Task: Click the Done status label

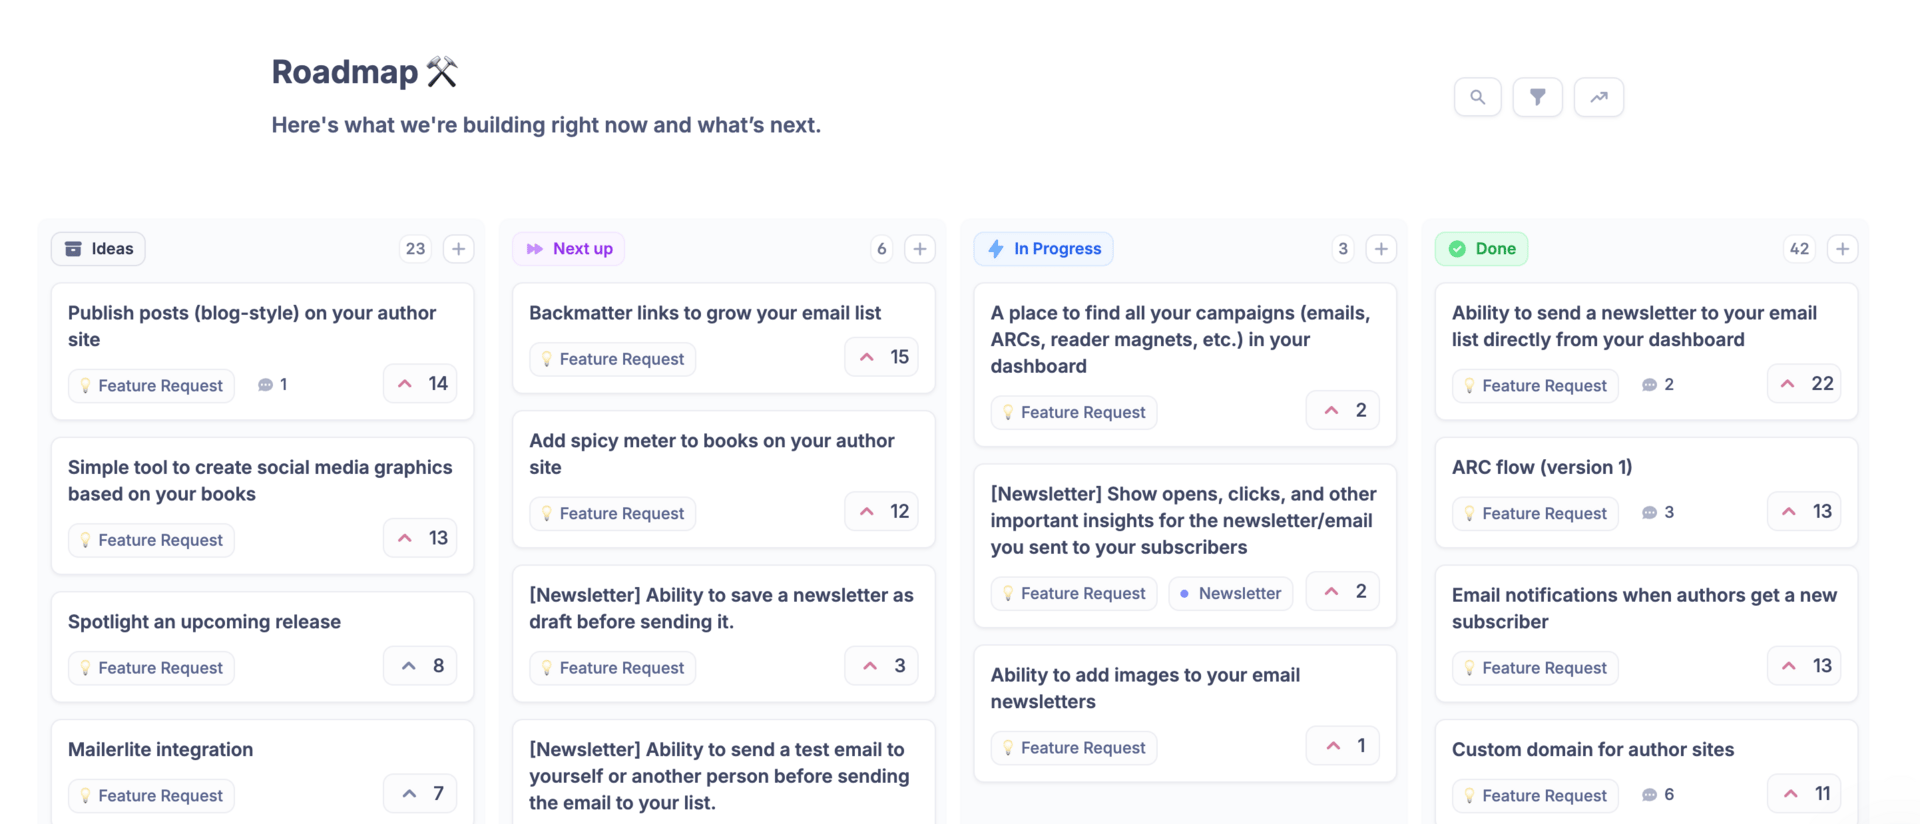Action: point(1481,249)
